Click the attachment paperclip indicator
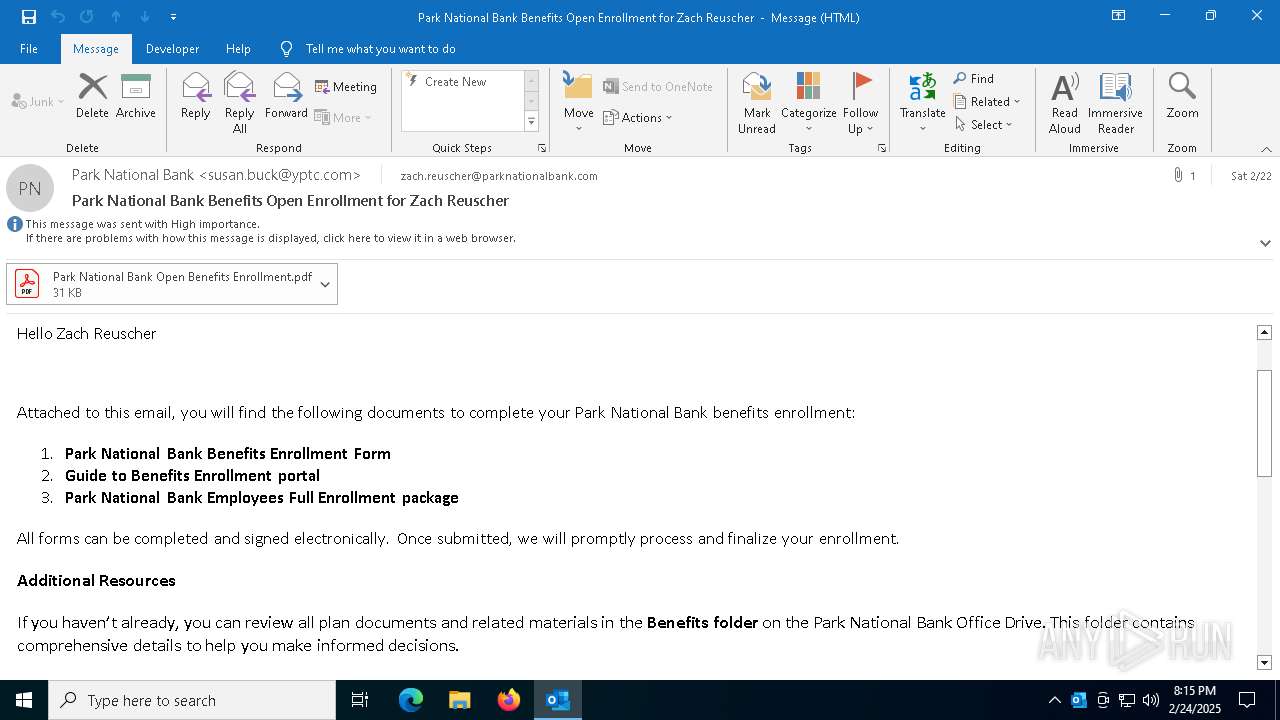This screenshot has height=720, width=1280. tap(1178, 175)
